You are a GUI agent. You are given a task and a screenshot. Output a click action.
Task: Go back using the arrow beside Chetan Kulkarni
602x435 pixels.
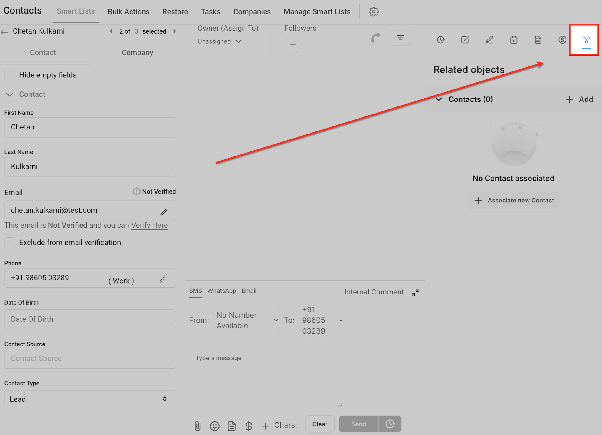tap(5, 32)
